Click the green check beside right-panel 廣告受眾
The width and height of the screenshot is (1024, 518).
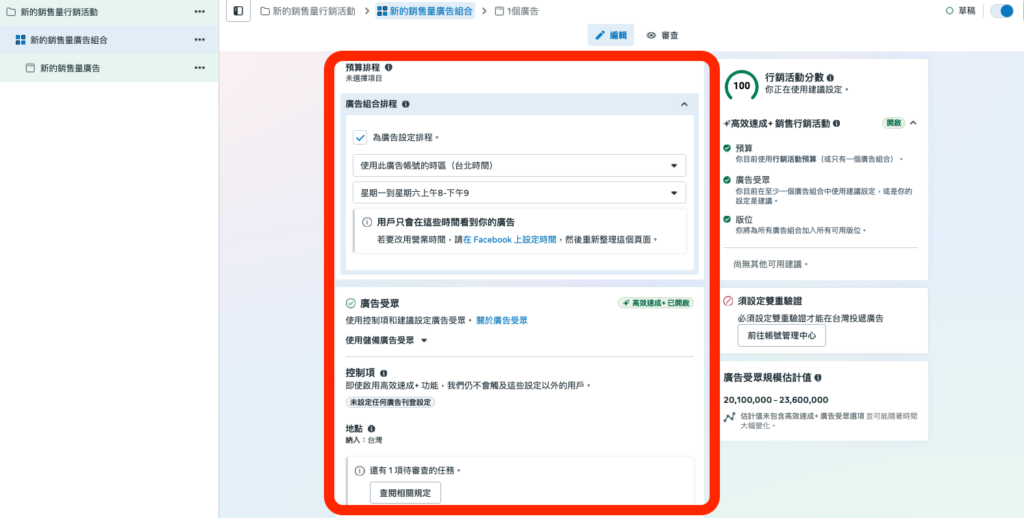pyautogui.click(x=727, y=180)
